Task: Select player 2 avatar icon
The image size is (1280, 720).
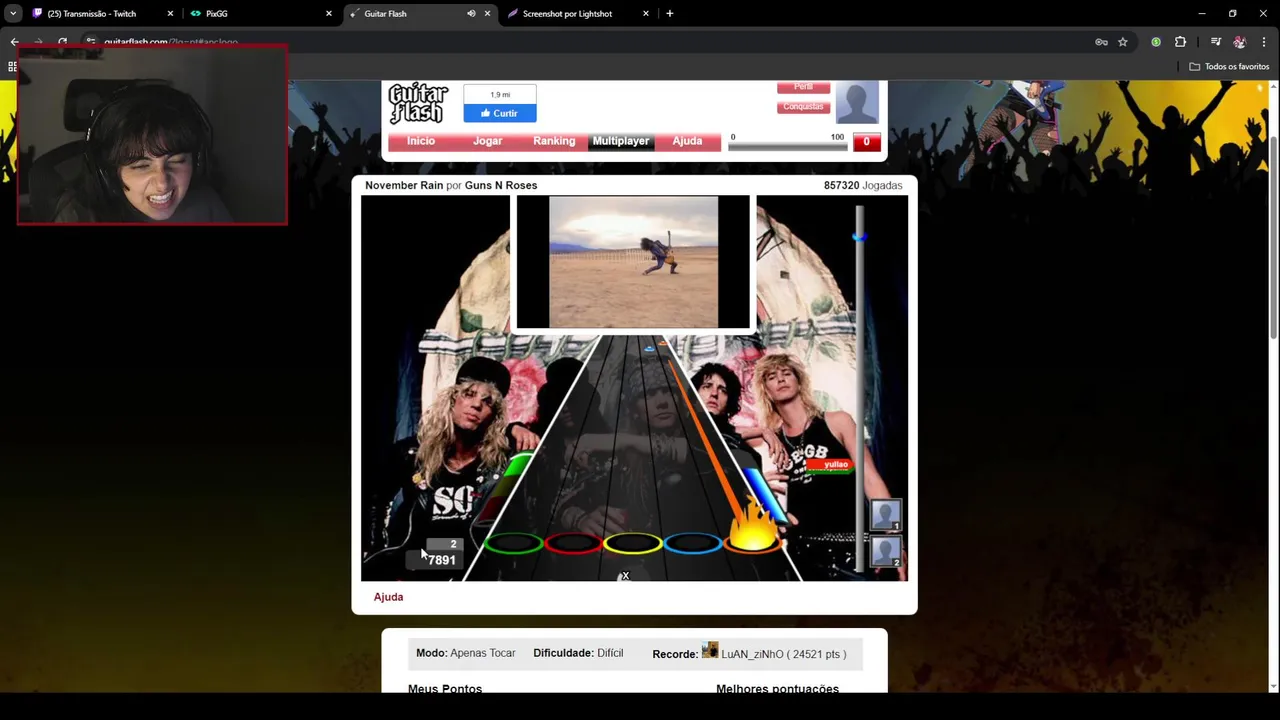Action: point(886,551)
